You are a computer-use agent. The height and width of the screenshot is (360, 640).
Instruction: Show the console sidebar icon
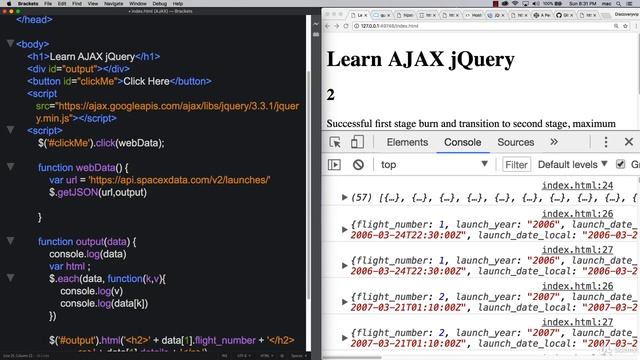point(334,164)
